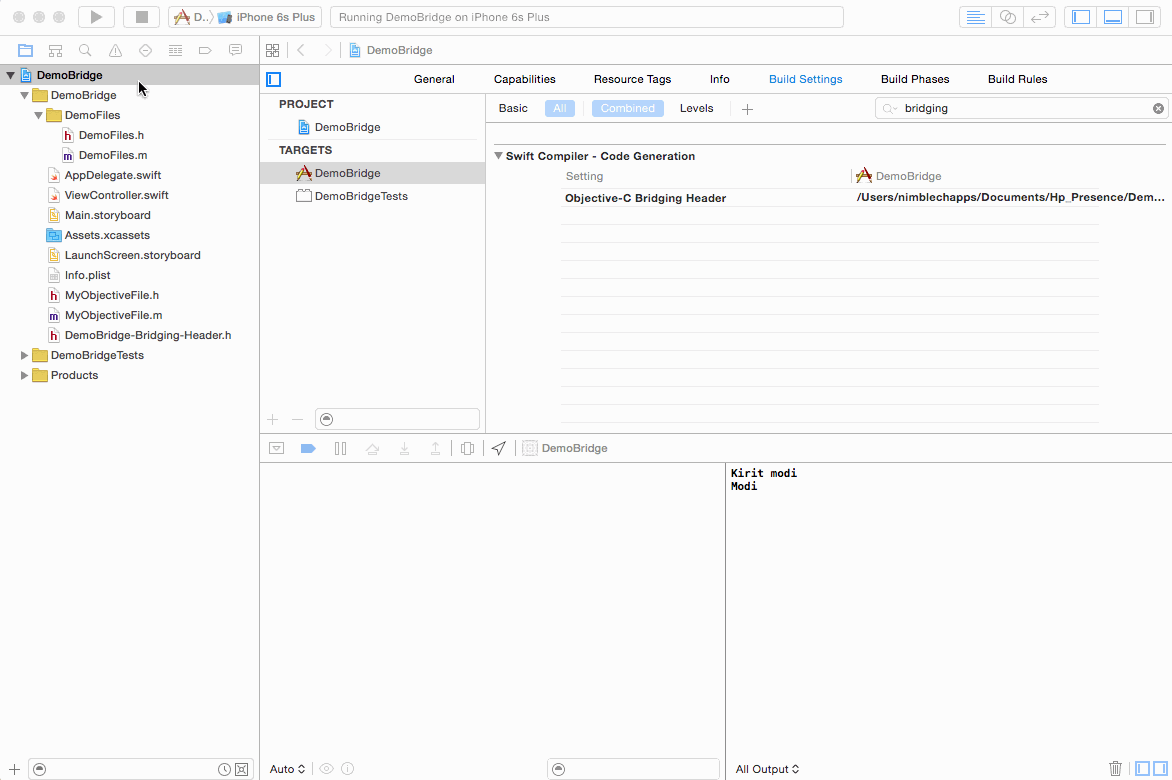The width and height of the screenshot is (1172, 780).
Task: Expand the Products folder
Action: 24,375
